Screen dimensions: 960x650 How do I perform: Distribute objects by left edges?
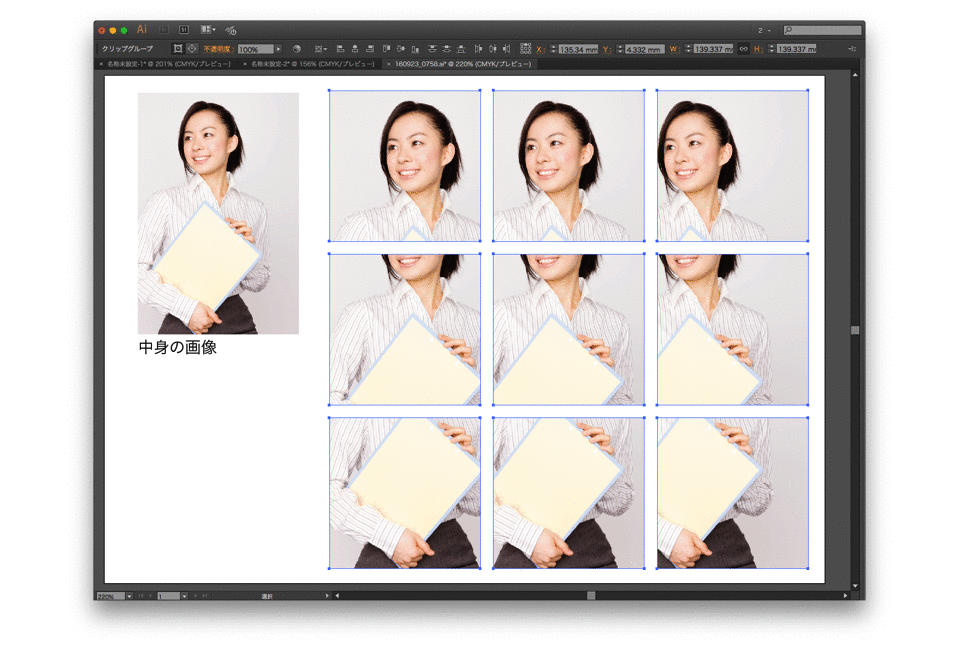(478, 49)
